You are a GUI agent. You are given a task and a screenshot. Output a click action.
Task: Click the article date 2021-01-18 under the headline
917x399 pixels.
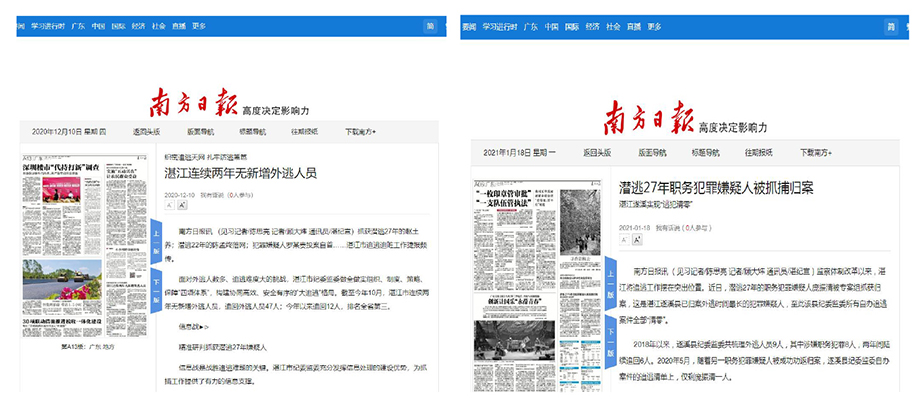pos(634,227)
